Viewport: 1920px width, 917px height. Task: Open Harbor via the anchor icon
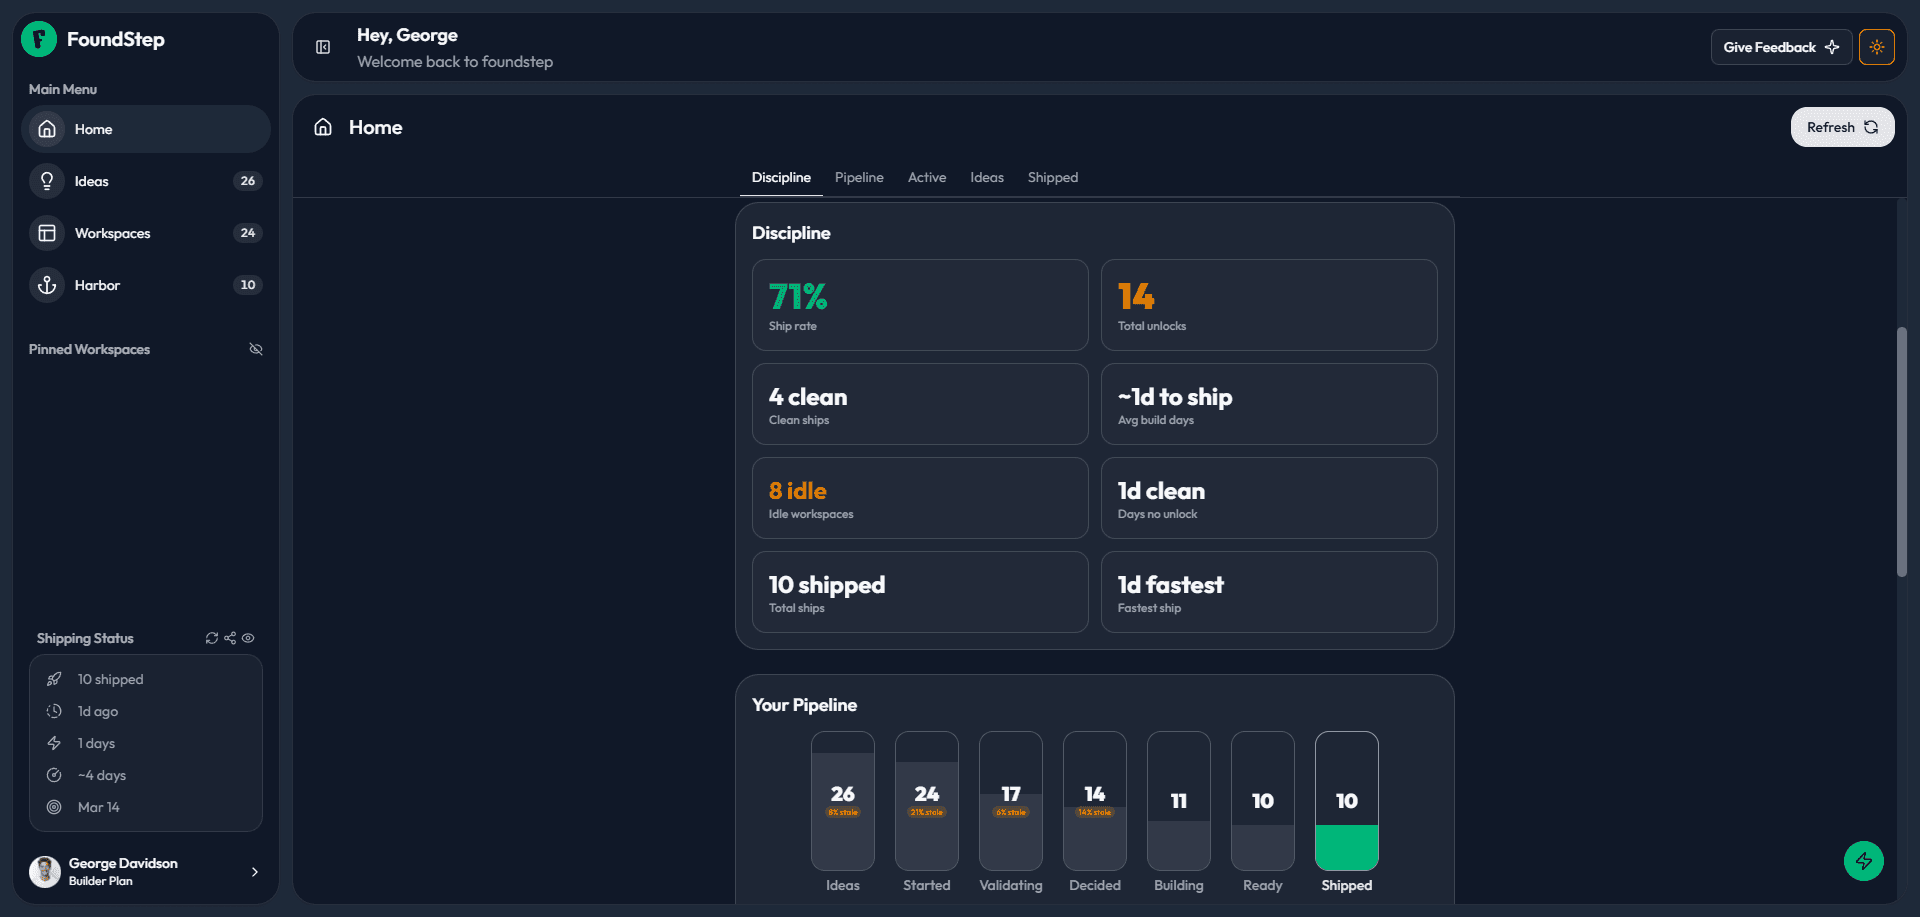(x=46, y=285)
